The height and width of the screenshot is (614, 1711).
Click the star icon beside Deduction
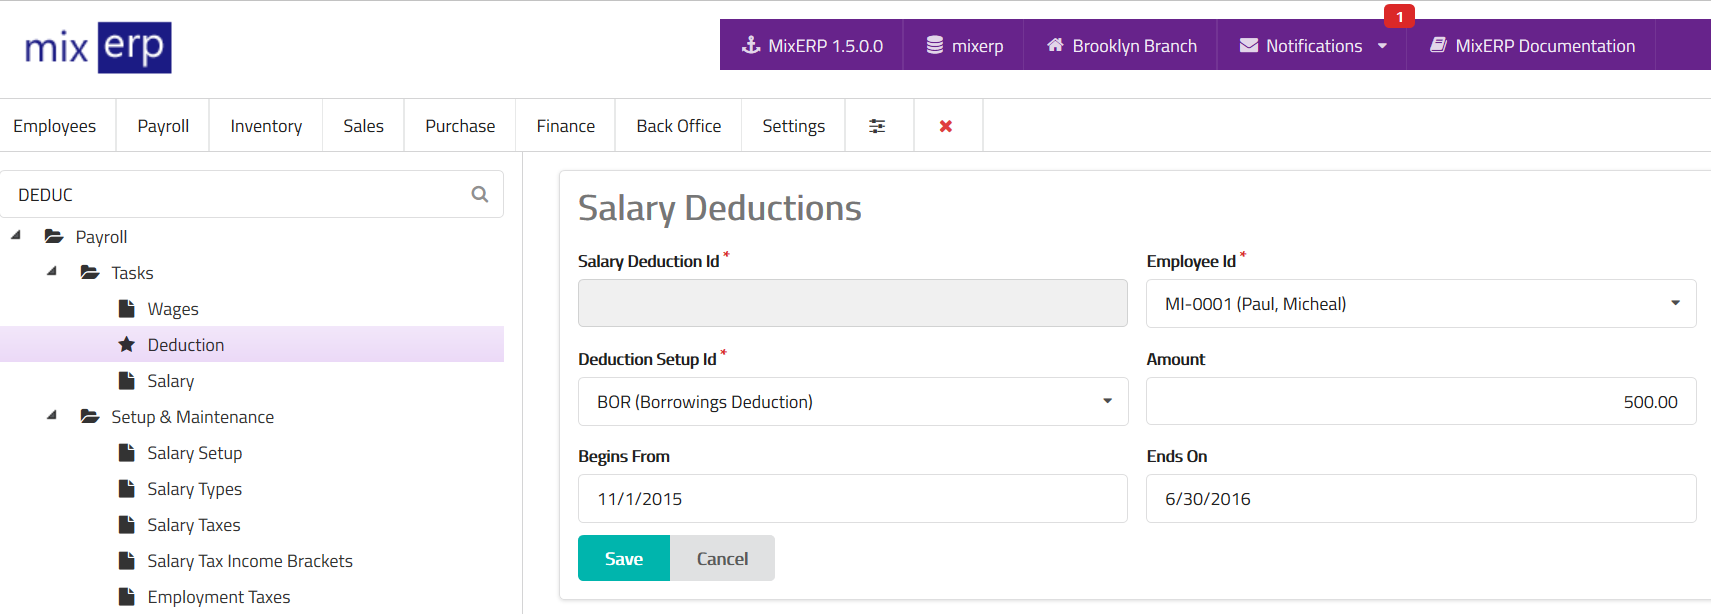[127, 345]
